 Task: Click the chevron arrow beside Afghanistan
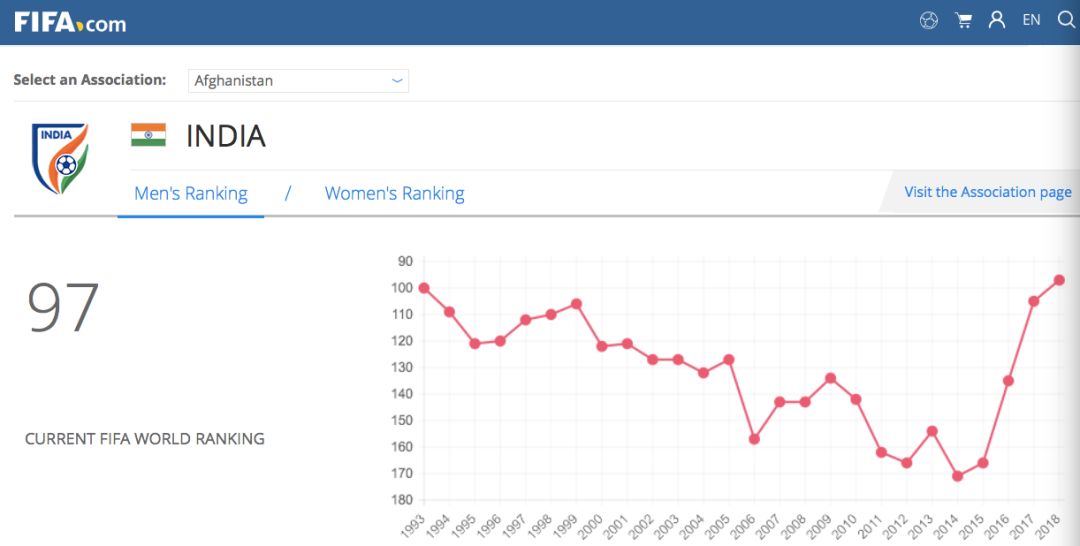pyautogui.click(x=397, y=81)
